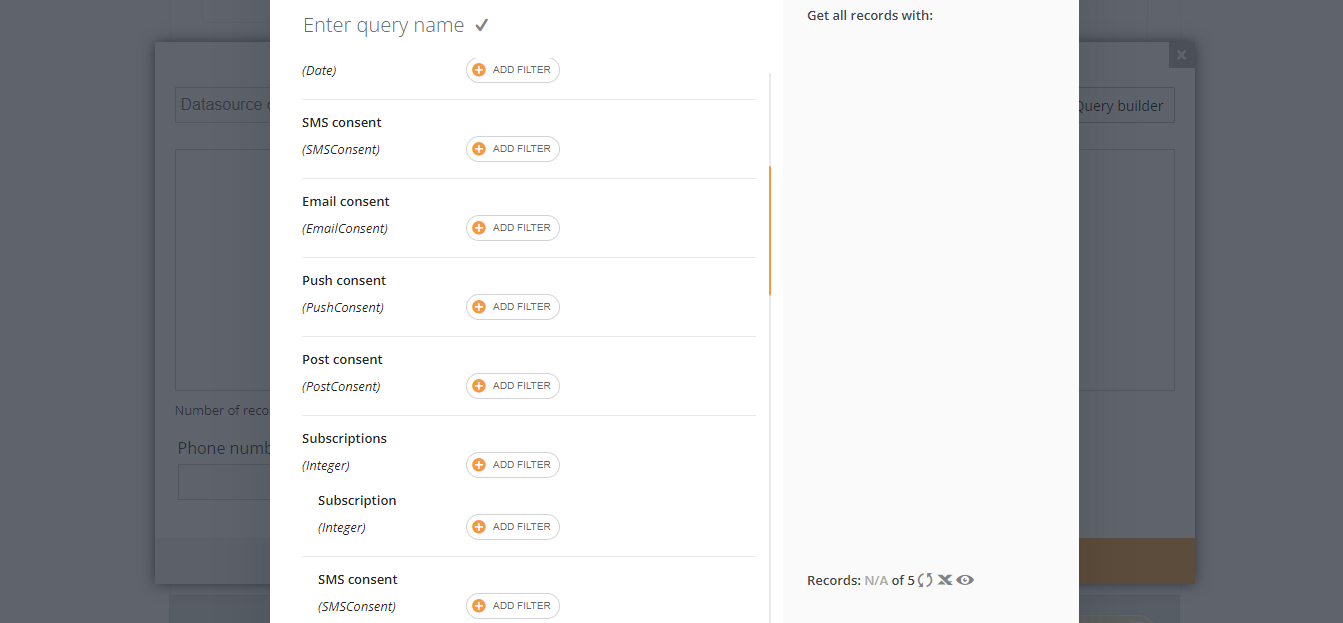Add filter for Post consent

pos(512,386)
